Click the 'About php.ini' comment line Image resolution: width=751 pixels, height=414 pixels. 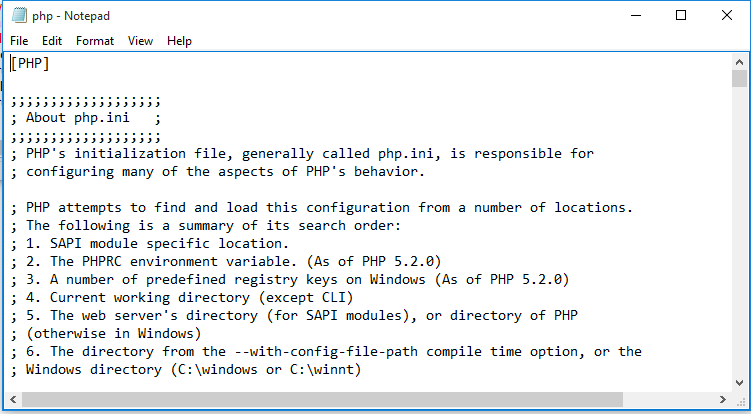(86, 118)
